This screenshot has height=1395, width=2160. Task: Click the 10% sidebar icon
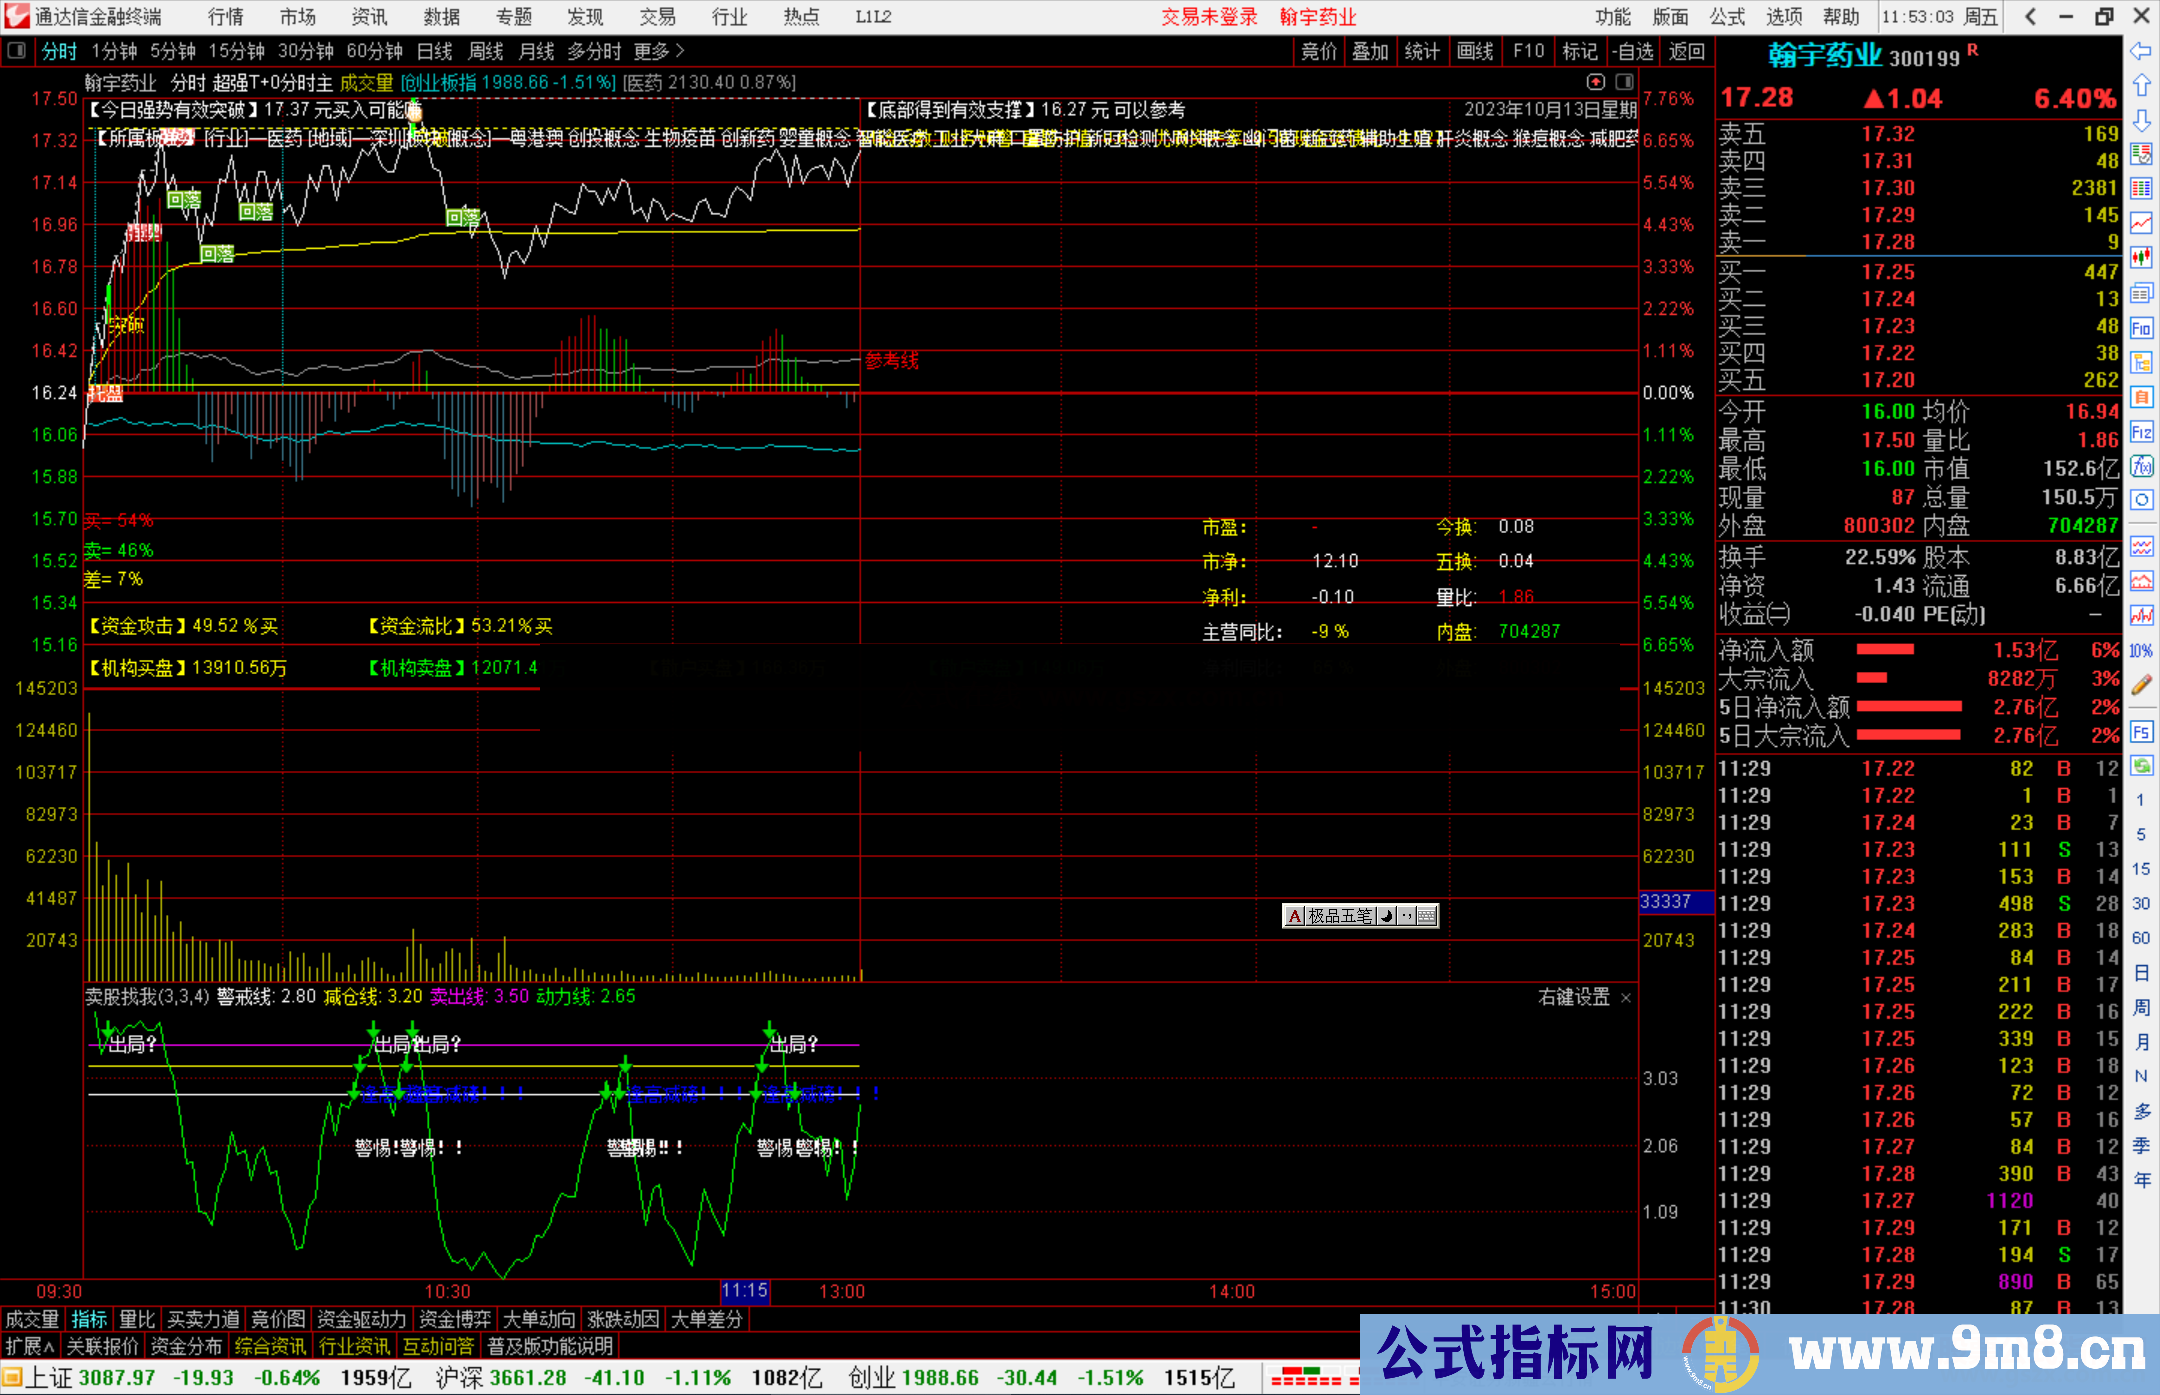pos(2141,651)
